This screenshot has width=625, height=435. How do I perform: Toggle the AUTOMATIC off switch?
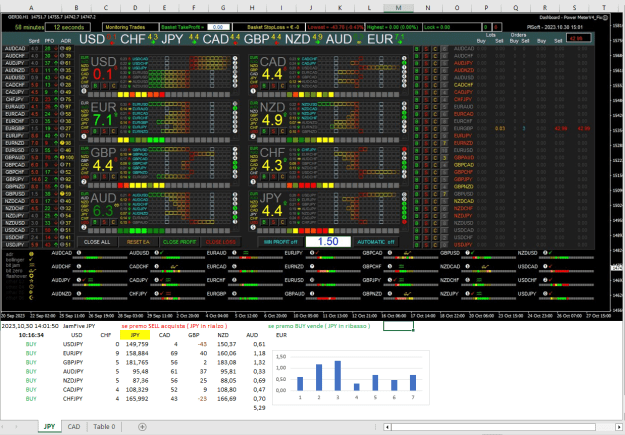376,242
